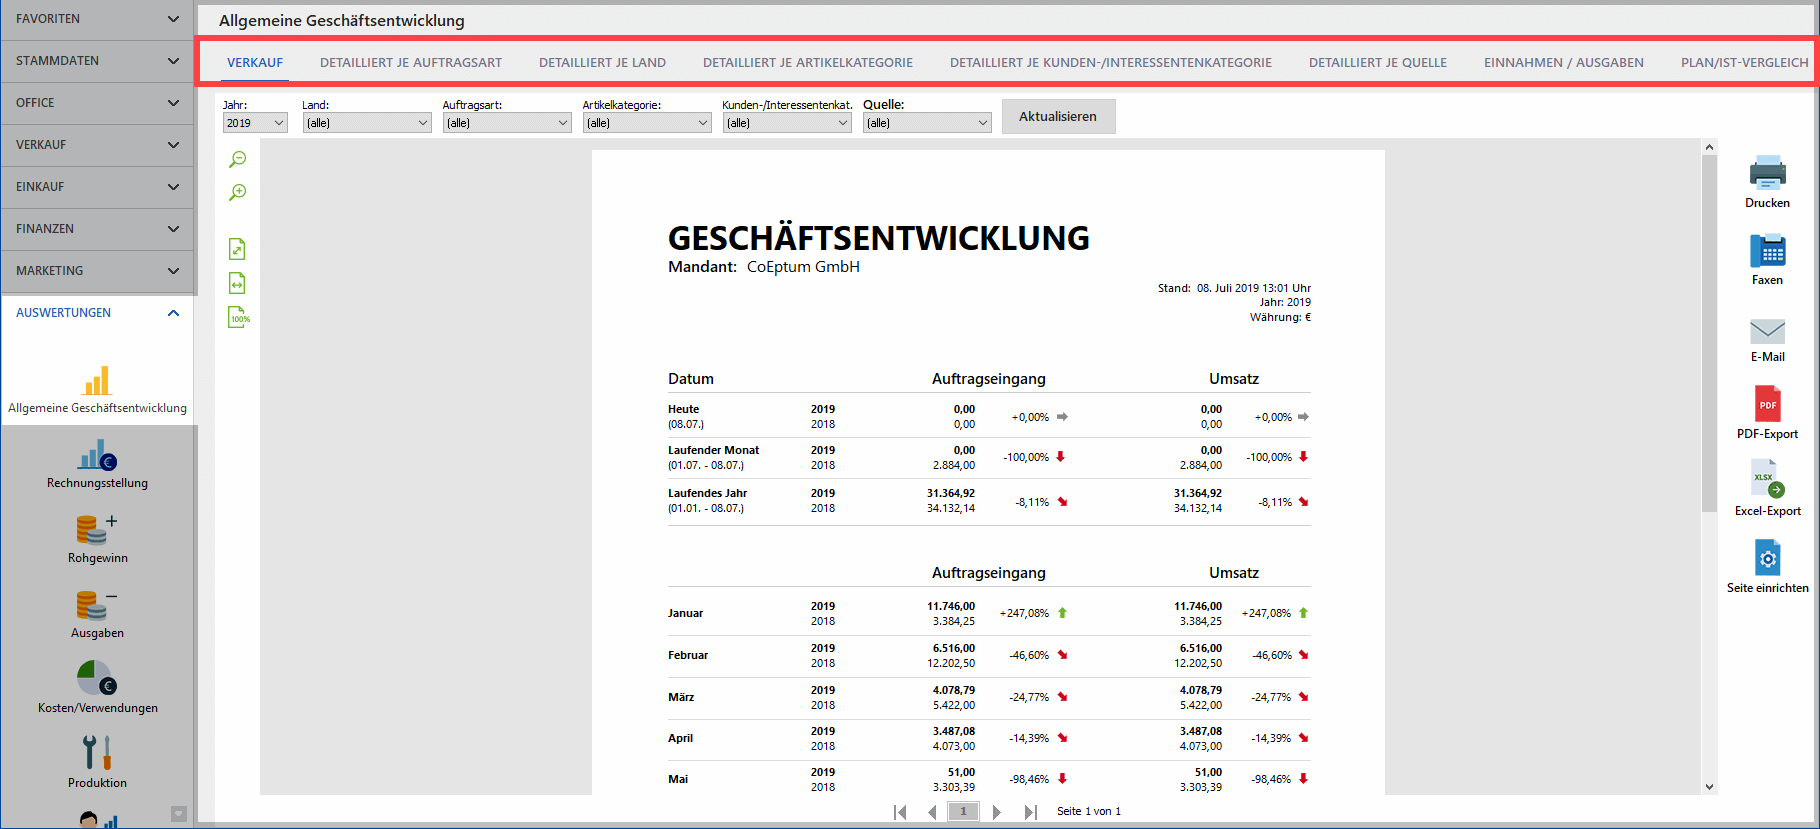This screenshot has height=829, width=1820.
Task: Expand the FAVORITEN sidebar section
Action: pyautogui.click(x=97, y=19)
